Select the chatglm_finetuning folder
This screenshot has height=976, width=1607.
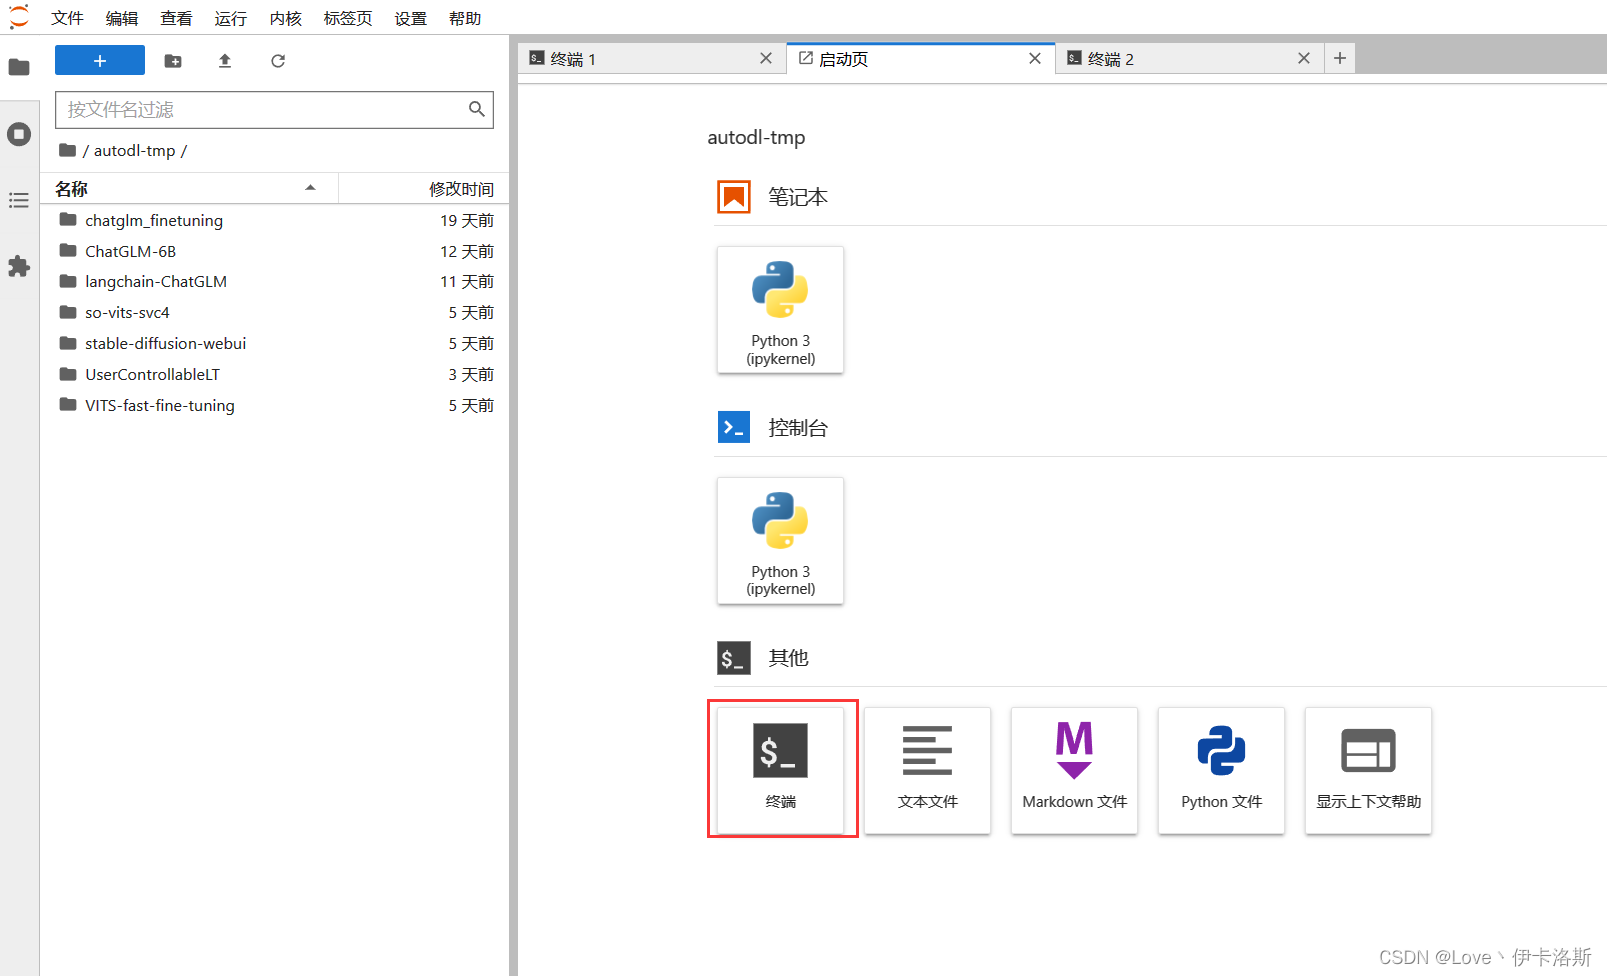[x=275, y=220]
